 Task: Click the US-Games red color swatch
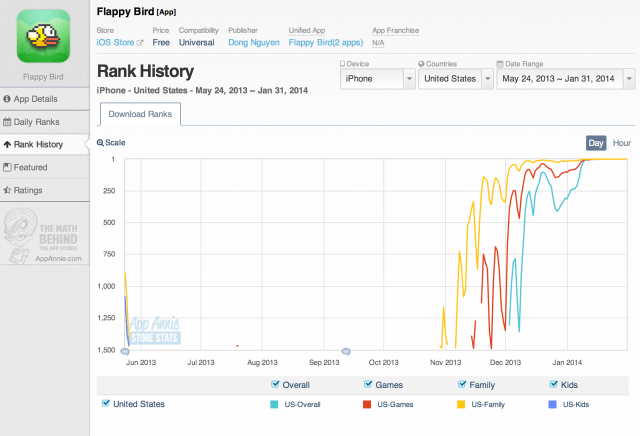coord(367,405)
